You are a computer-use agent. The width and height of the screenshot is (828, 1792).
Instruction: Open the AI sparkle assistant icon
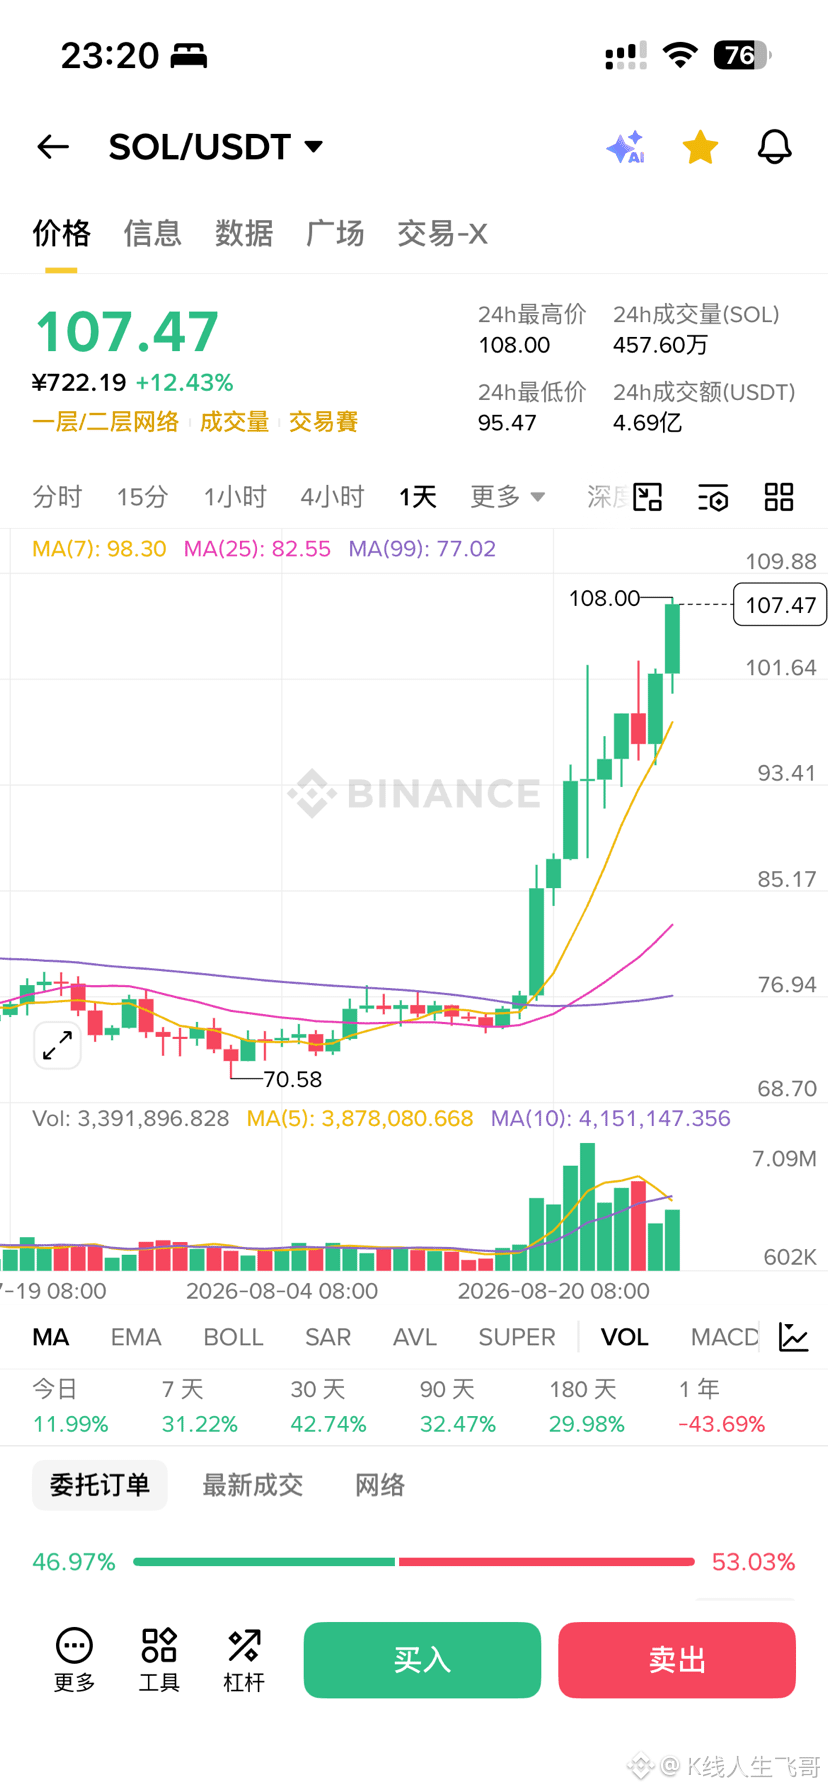(626, 147)
